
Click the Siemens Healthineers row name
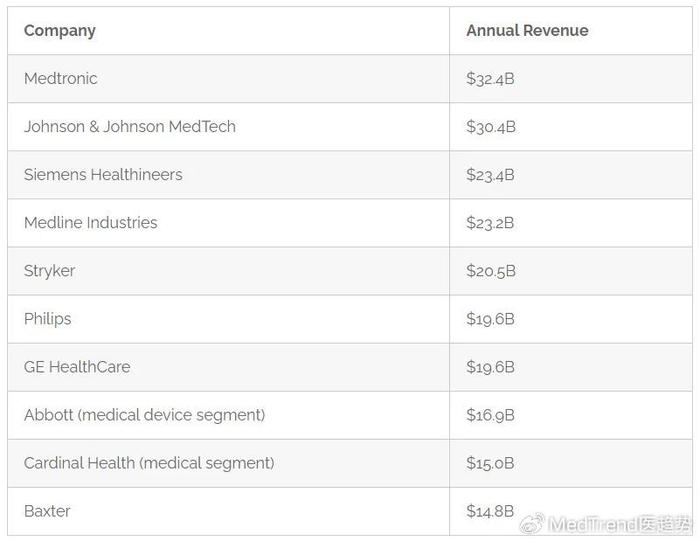[103, 174]
